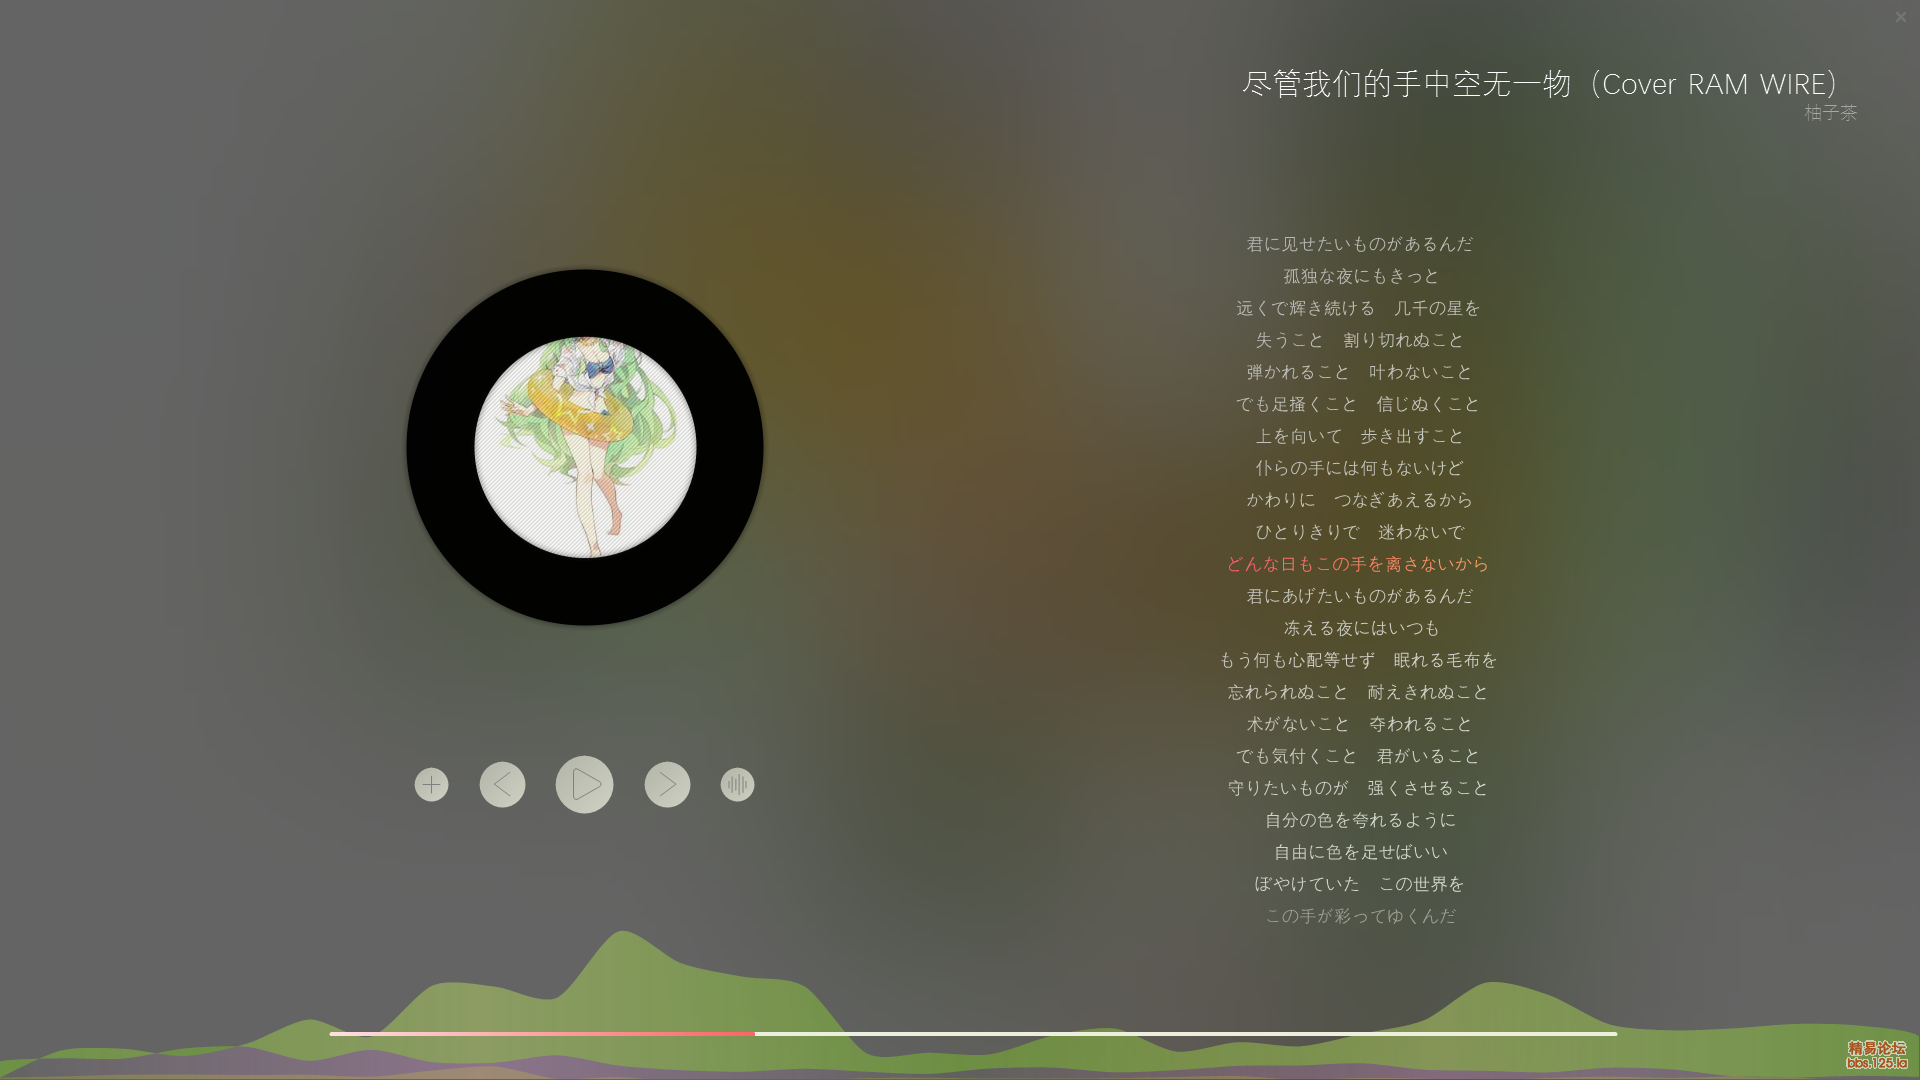This screenshot has width=1920, height=1080.
Task: Click lyric line 自由に色を足せばいい
Action: [1360, 852]
